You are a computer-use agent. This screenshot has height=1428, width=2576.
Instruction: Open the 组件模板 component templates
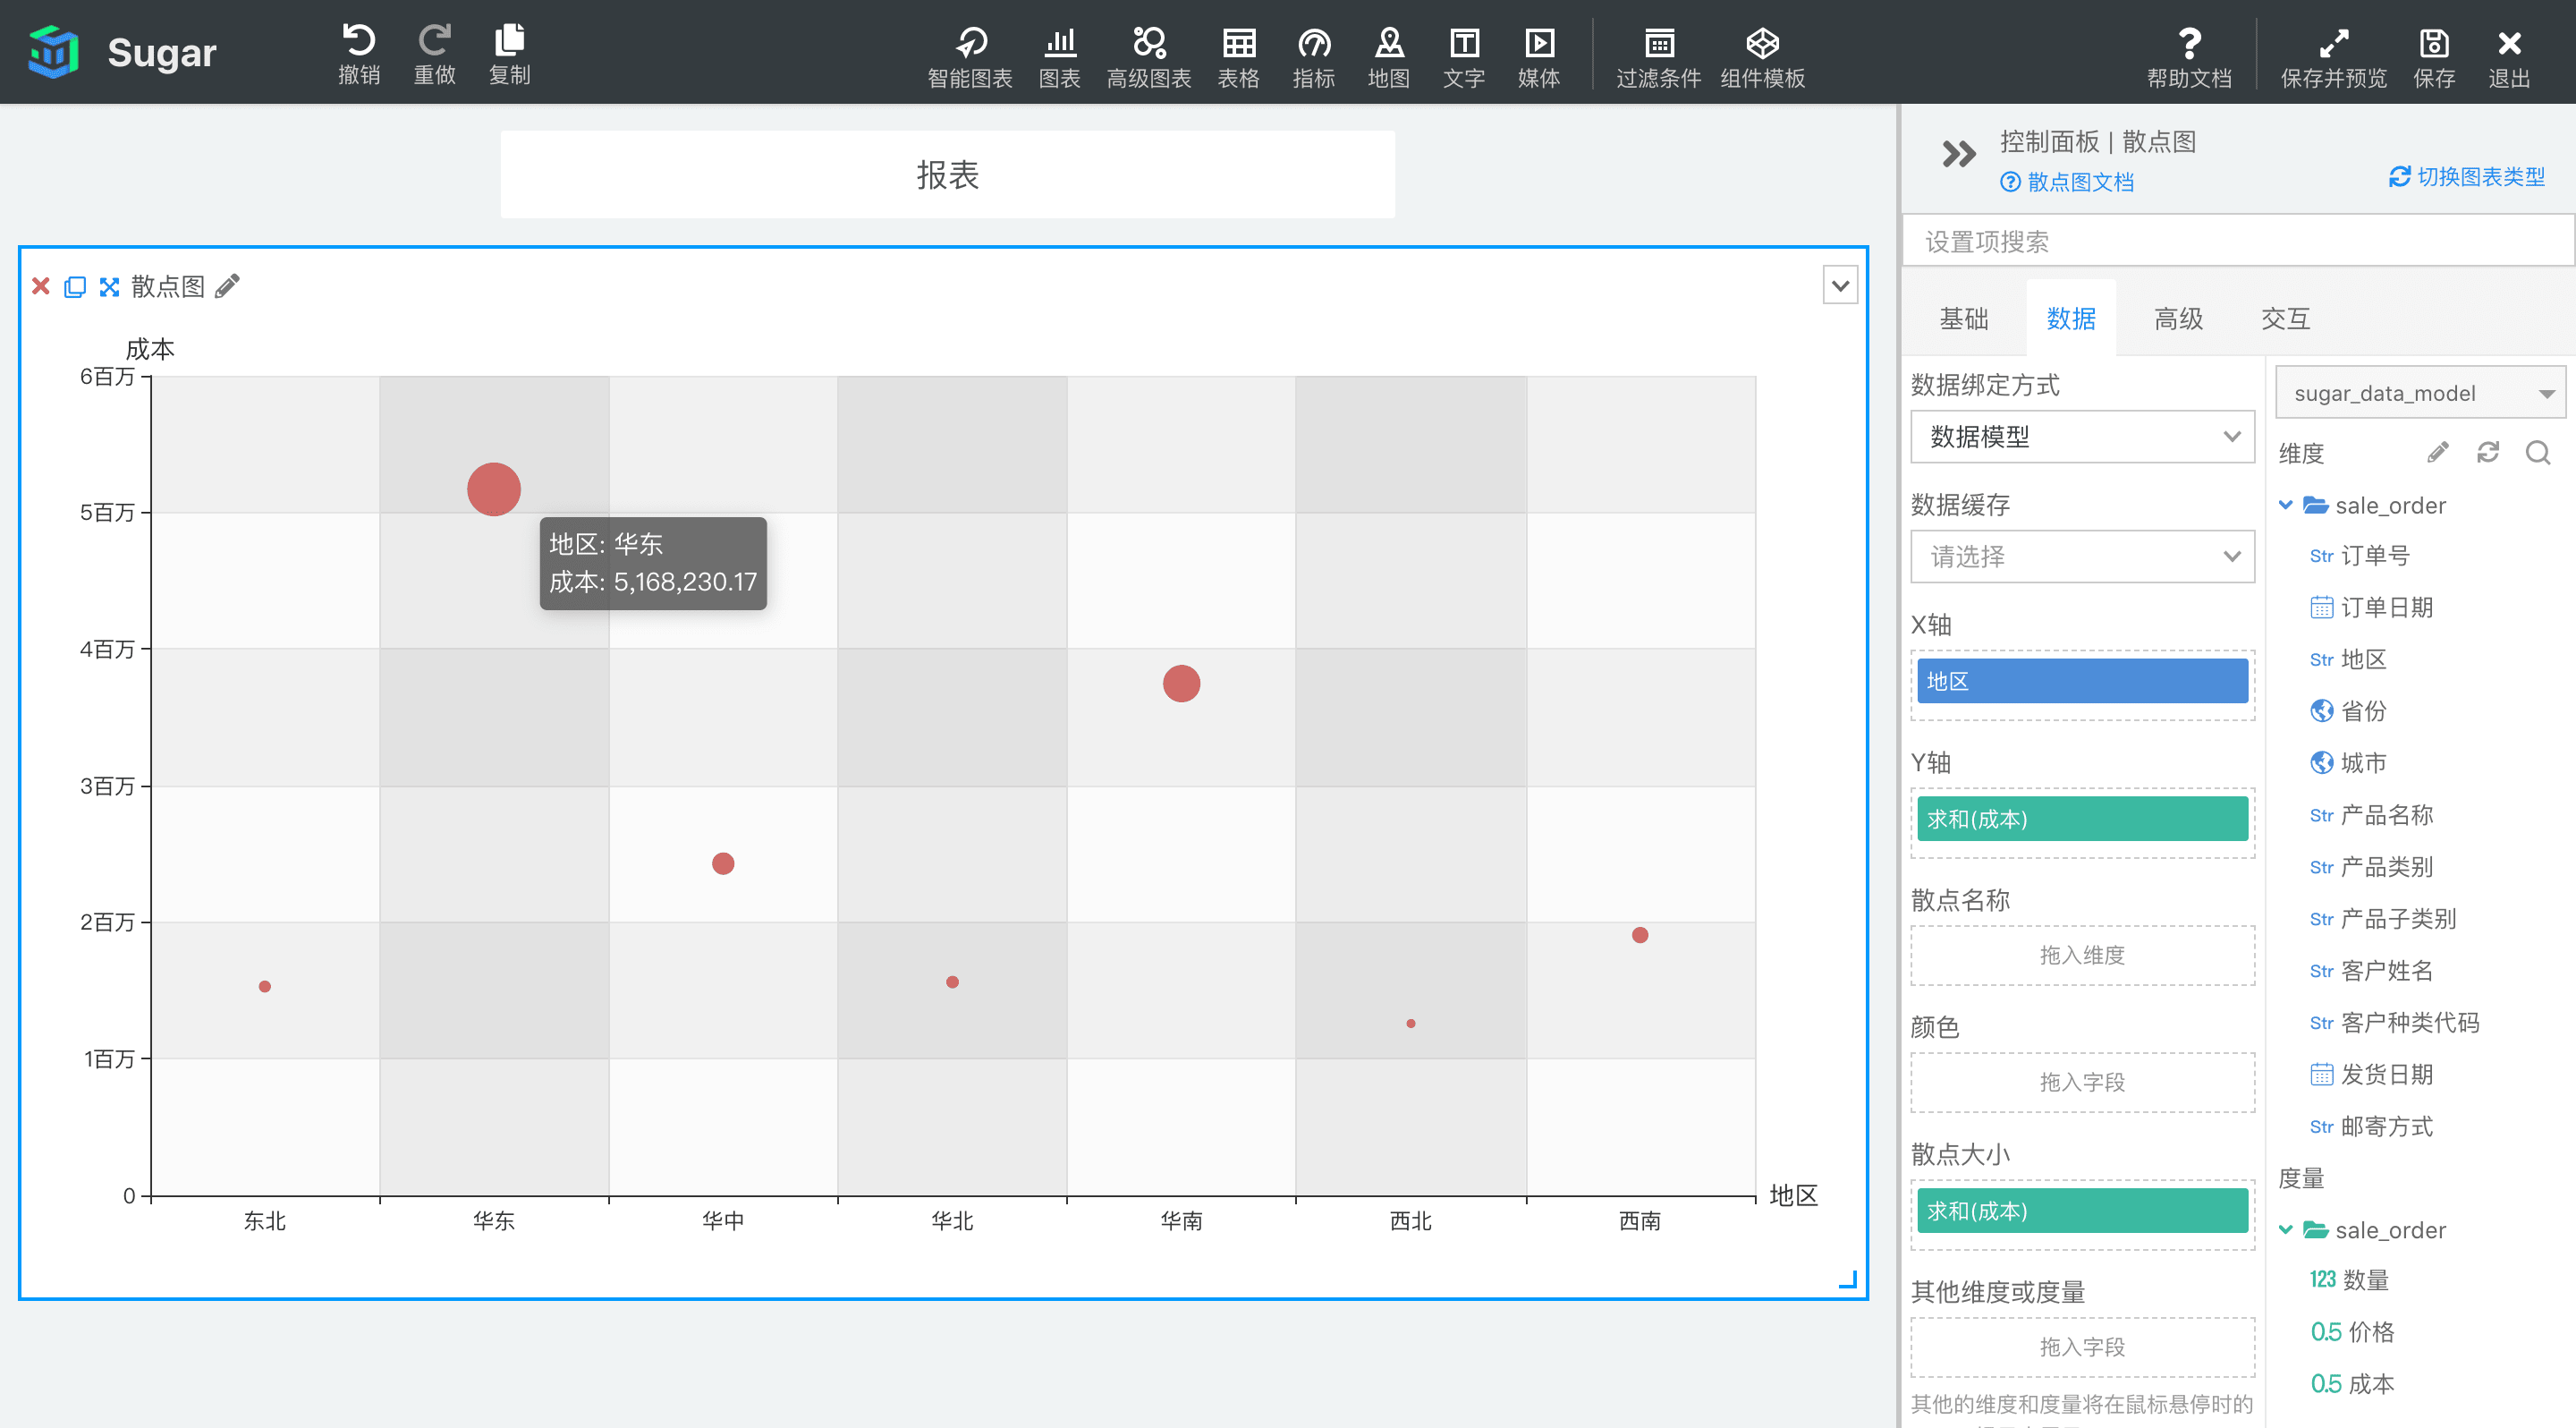coord(1762,56)
